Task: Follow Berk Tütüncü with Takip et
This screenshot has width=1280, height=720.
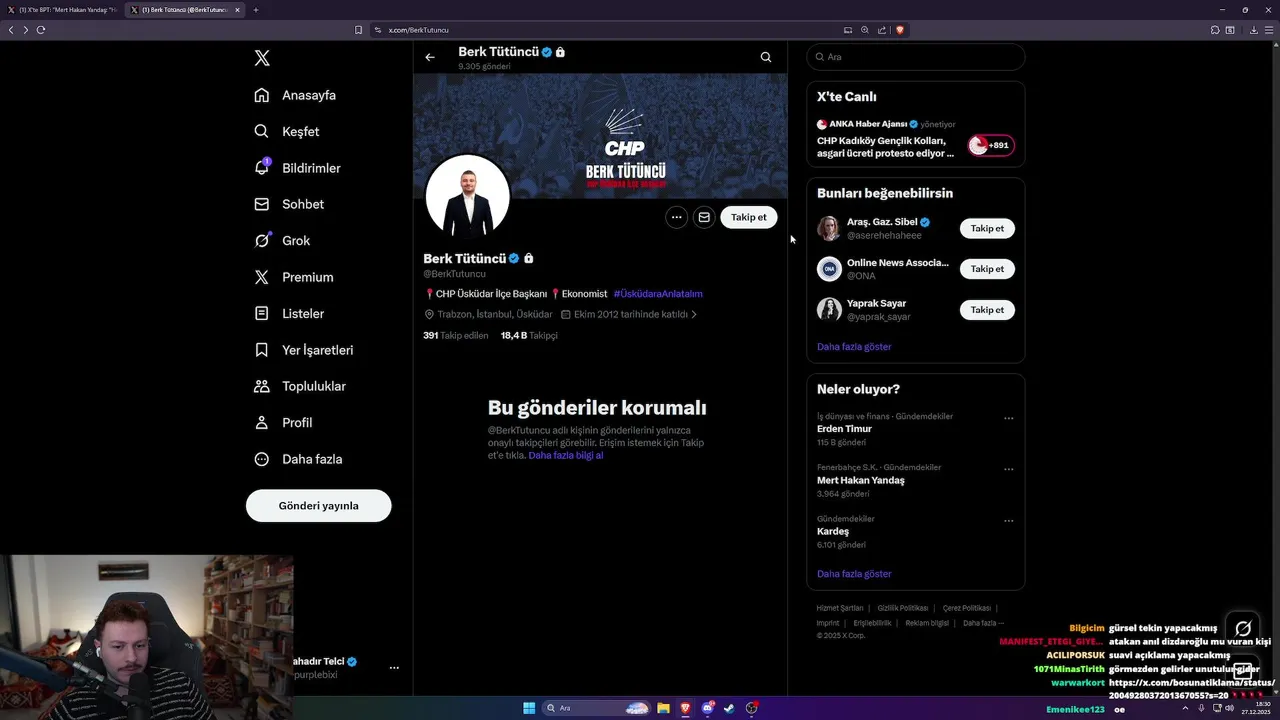Action: click(748, 217)
